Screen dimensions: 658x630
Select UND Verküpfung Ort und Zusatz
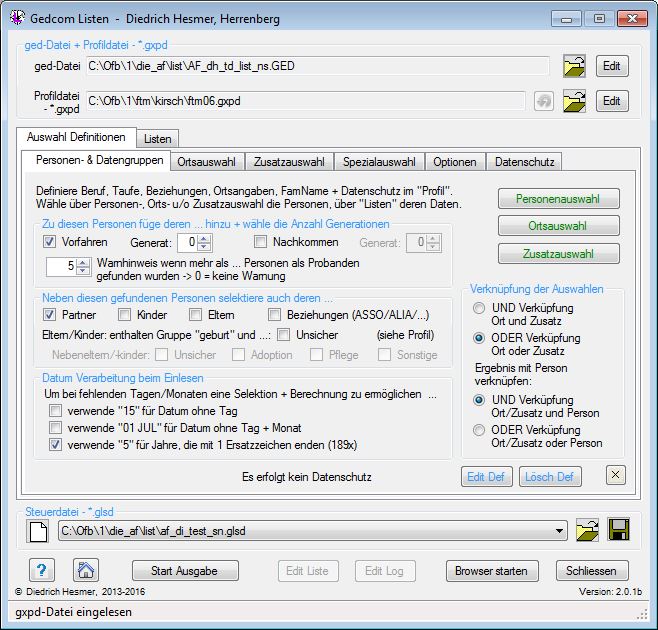click(479, 308)
